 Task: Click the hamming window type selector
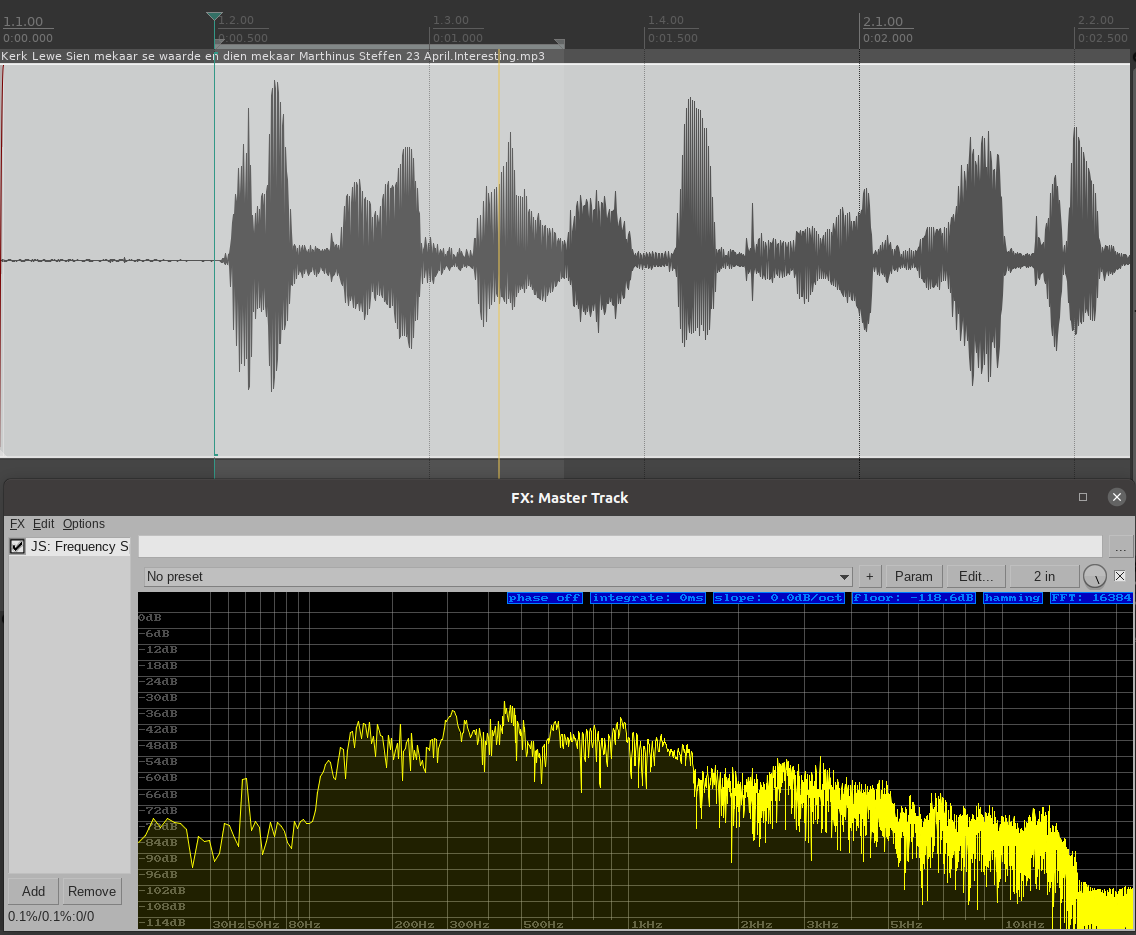(1013, 598)
